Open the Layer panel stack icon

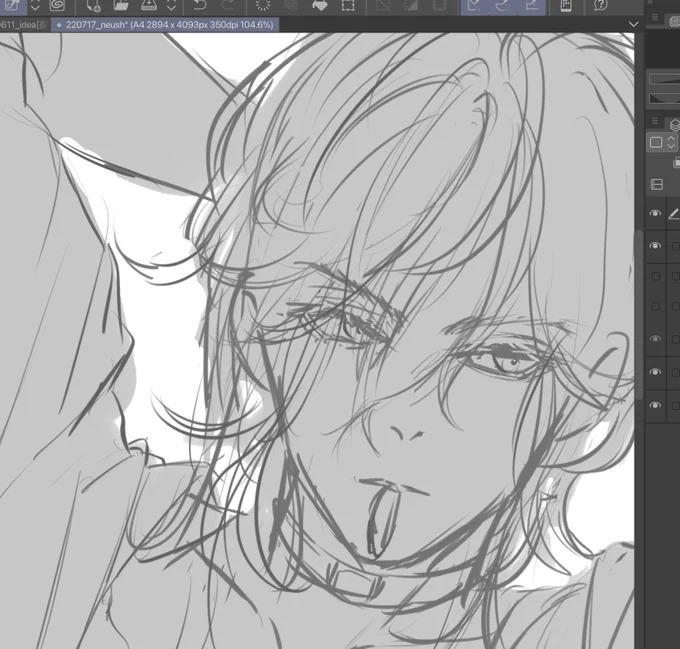[674, 125]
